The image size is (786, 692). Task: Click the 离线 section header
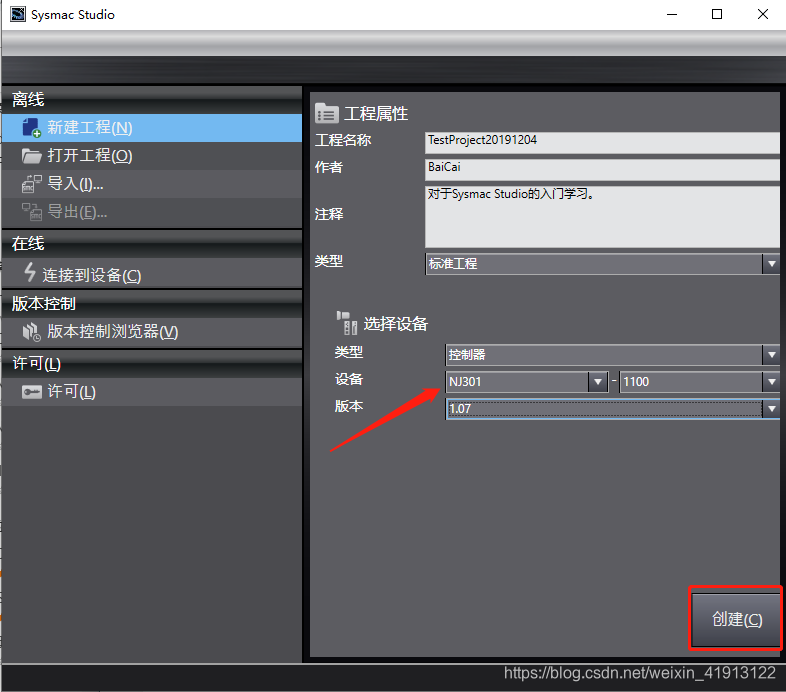pos(152,100)
